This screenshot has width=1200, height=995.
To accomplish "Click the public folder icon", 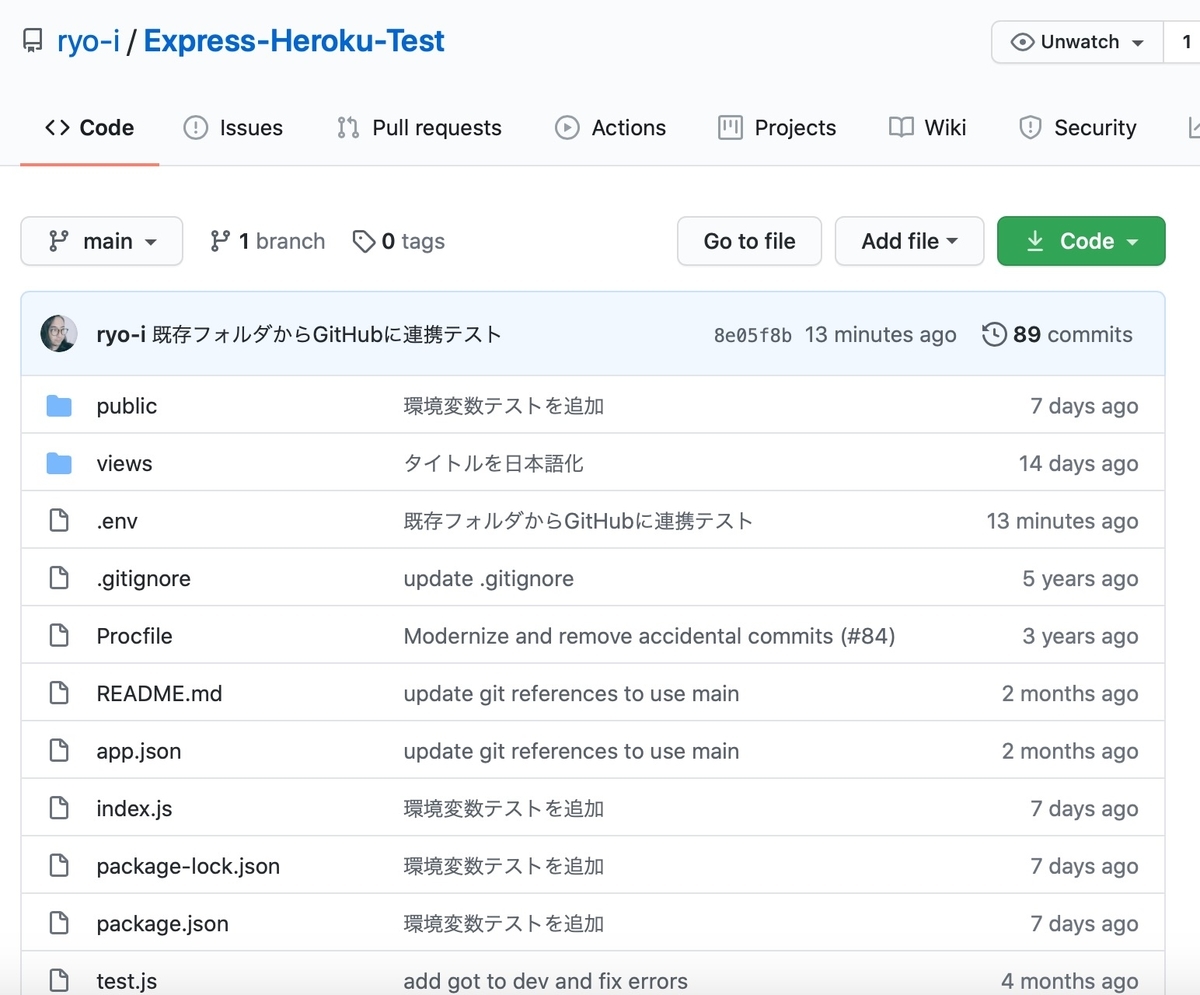I will coord(59,406).
